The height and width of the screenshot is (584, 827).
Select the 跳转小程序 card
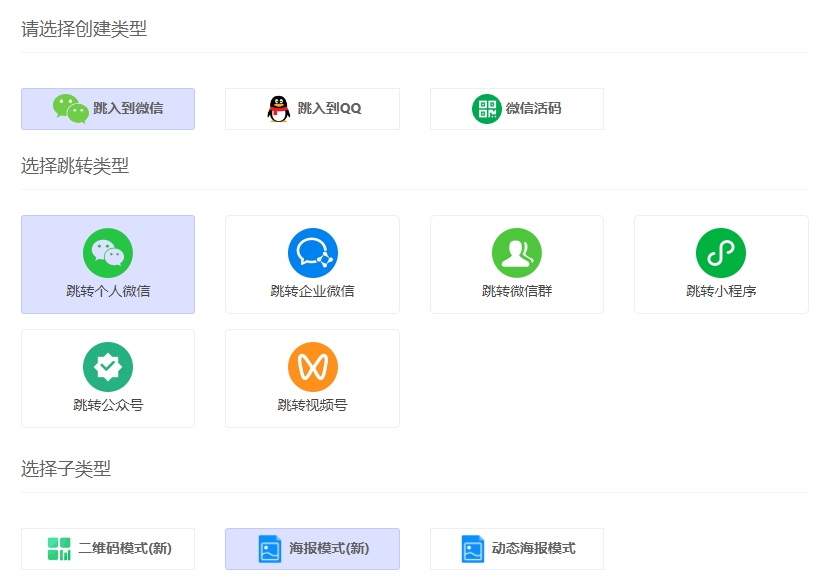coord(721,264)
